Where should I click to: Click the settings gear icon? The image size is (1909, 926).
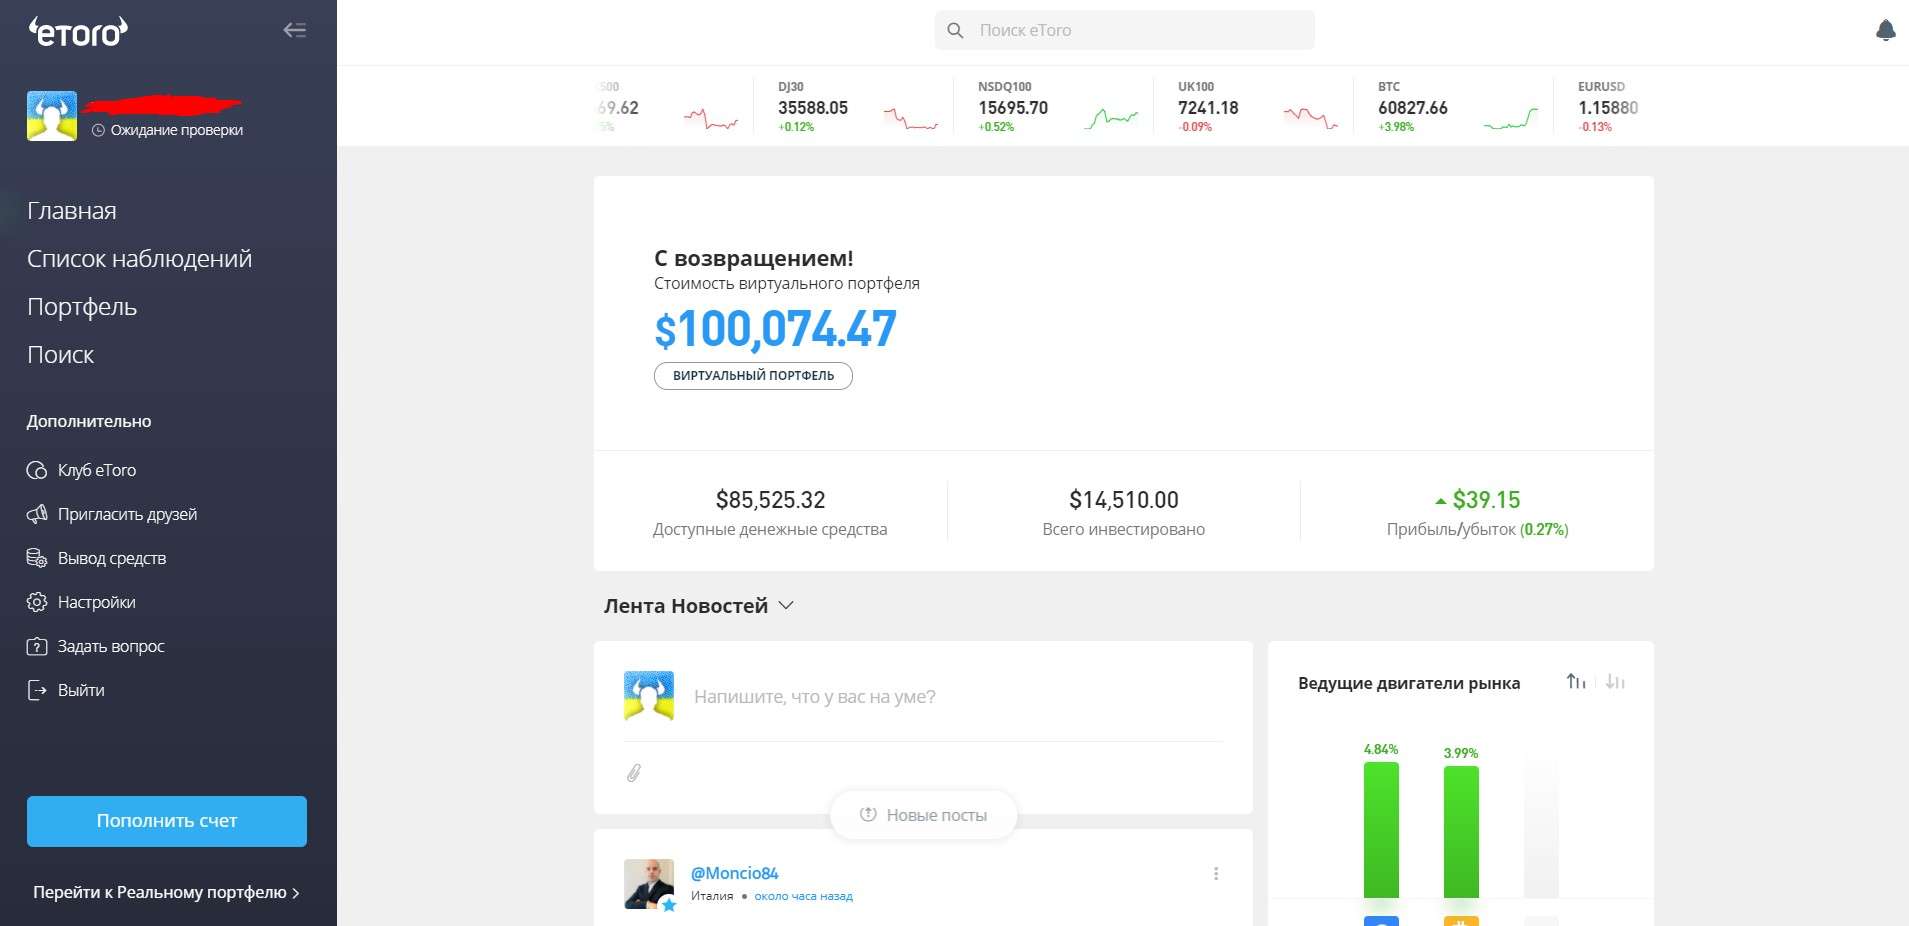pyautogui.click(x=37, y=602)
